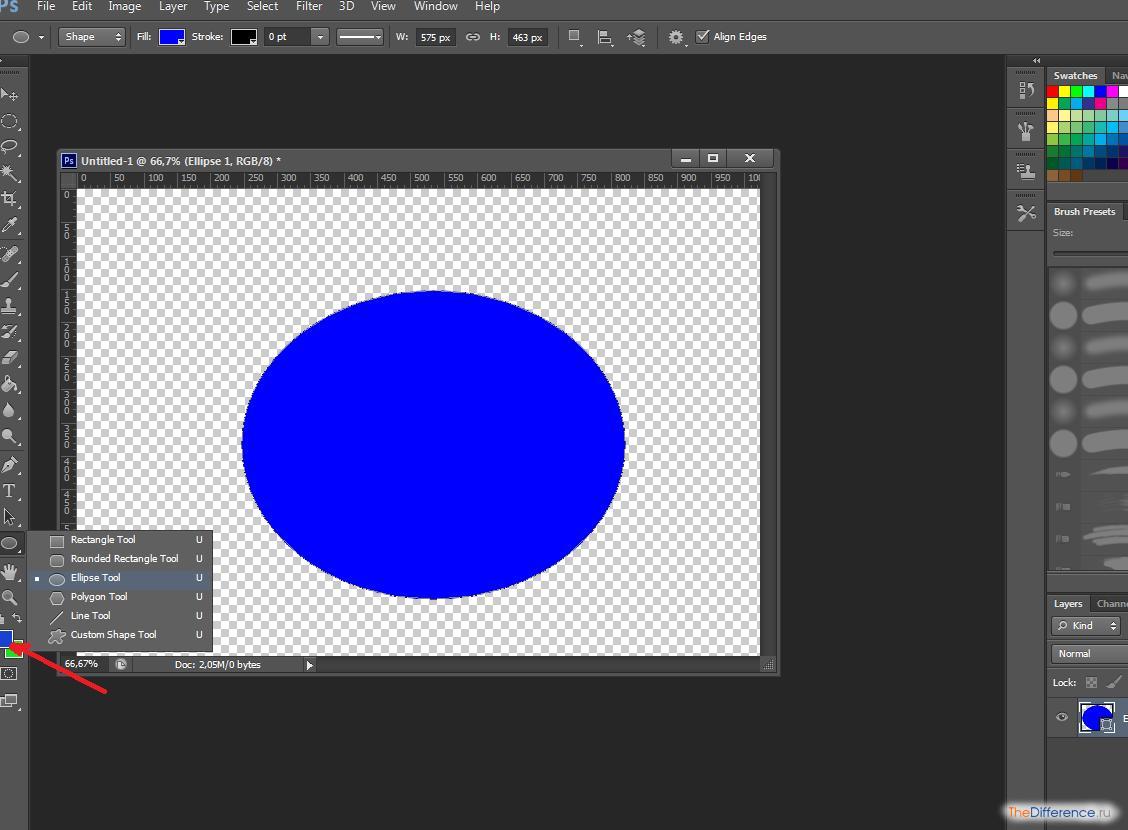Expand the stroke width dropdown
Image resolution: width=1128 pixels, height=830 pixels.
click(x=320, y=37)
